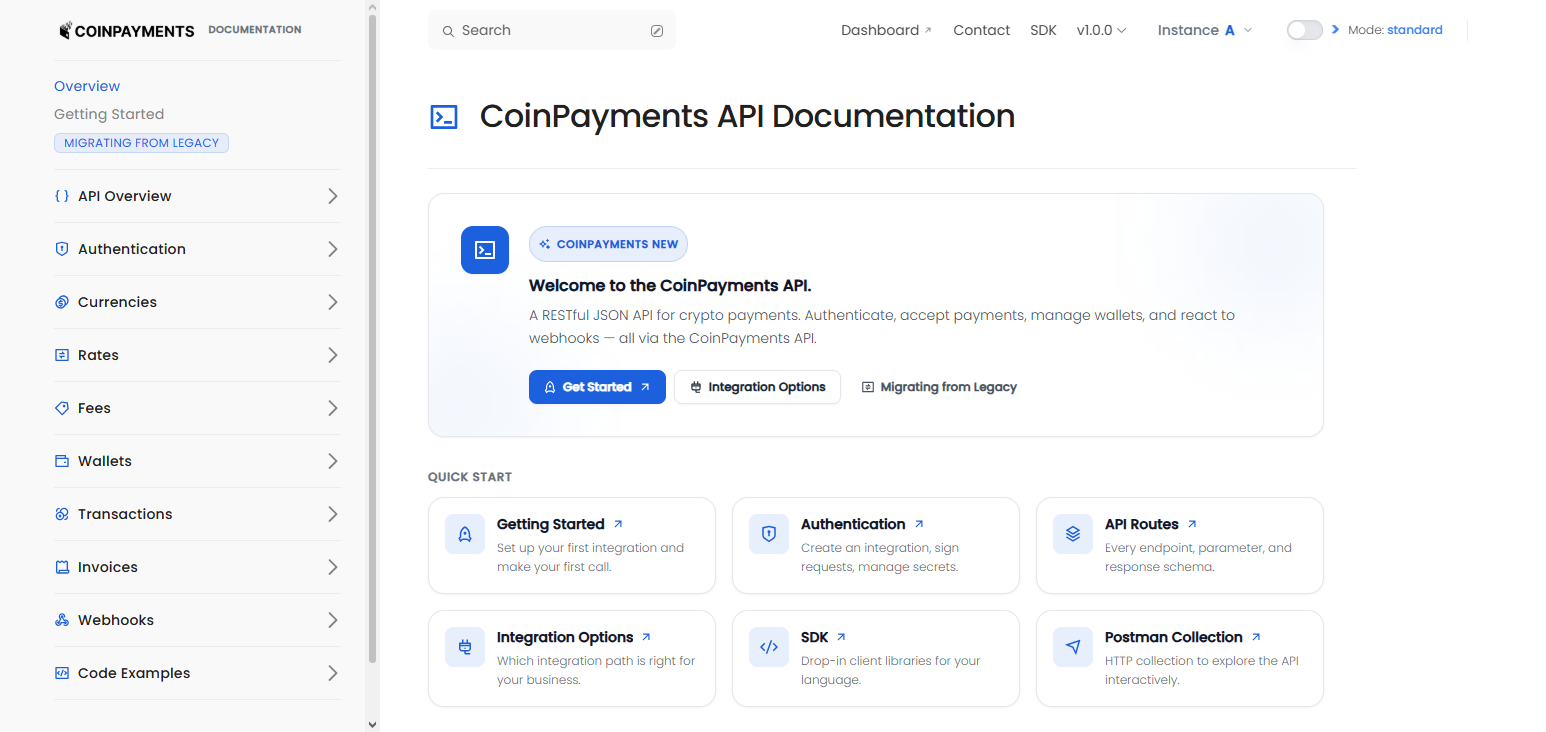
Task: Click the 'QUICK START' heading text
Action: [470, 477]
